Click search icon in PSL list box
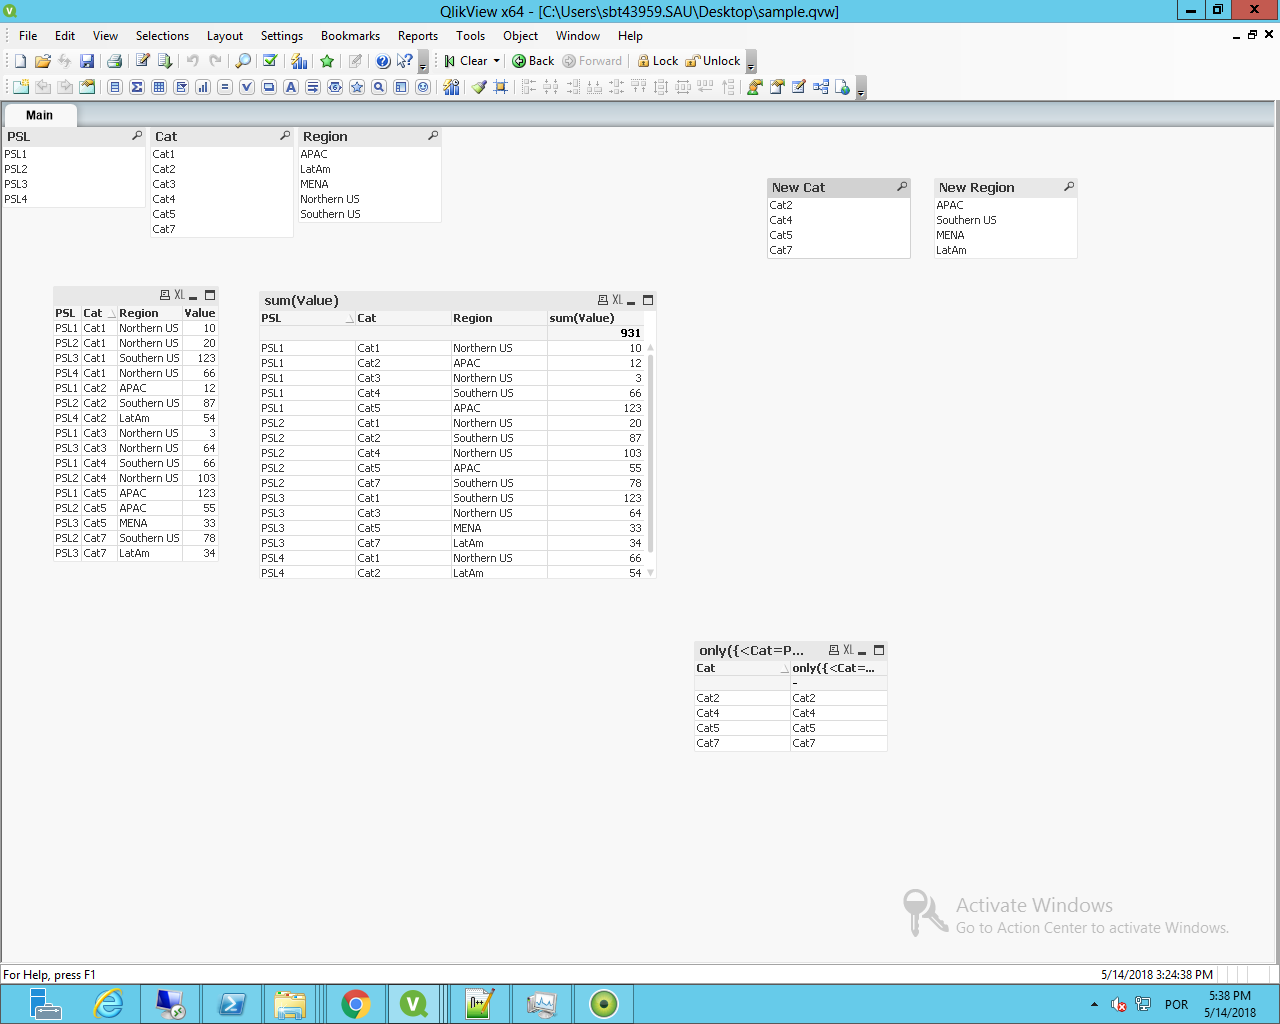The width and height of the screenshot is (1280, 1024). click(x=137, y=135)
